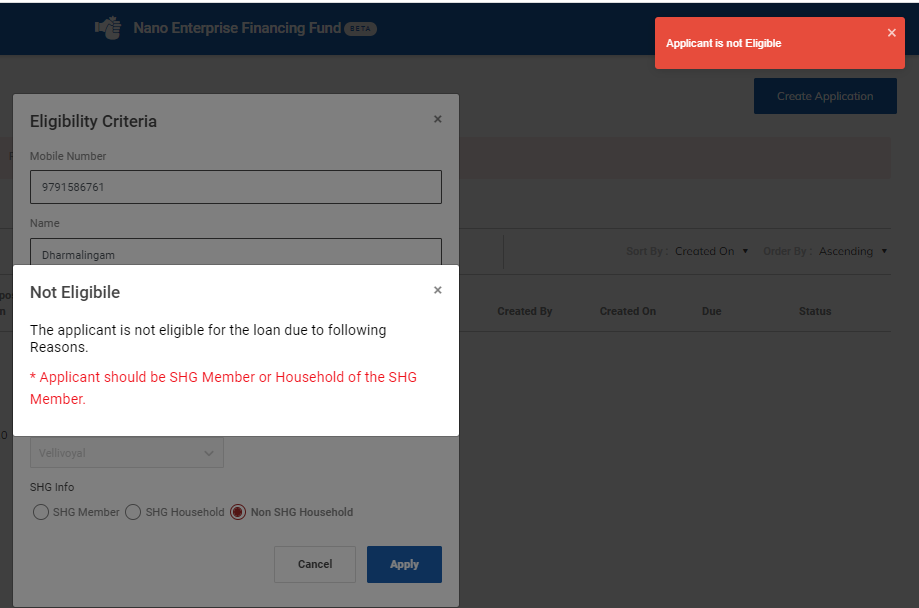Viewport: 919px width, 608px height.
Task: Click the Due column header
Action: pos(711,311)
